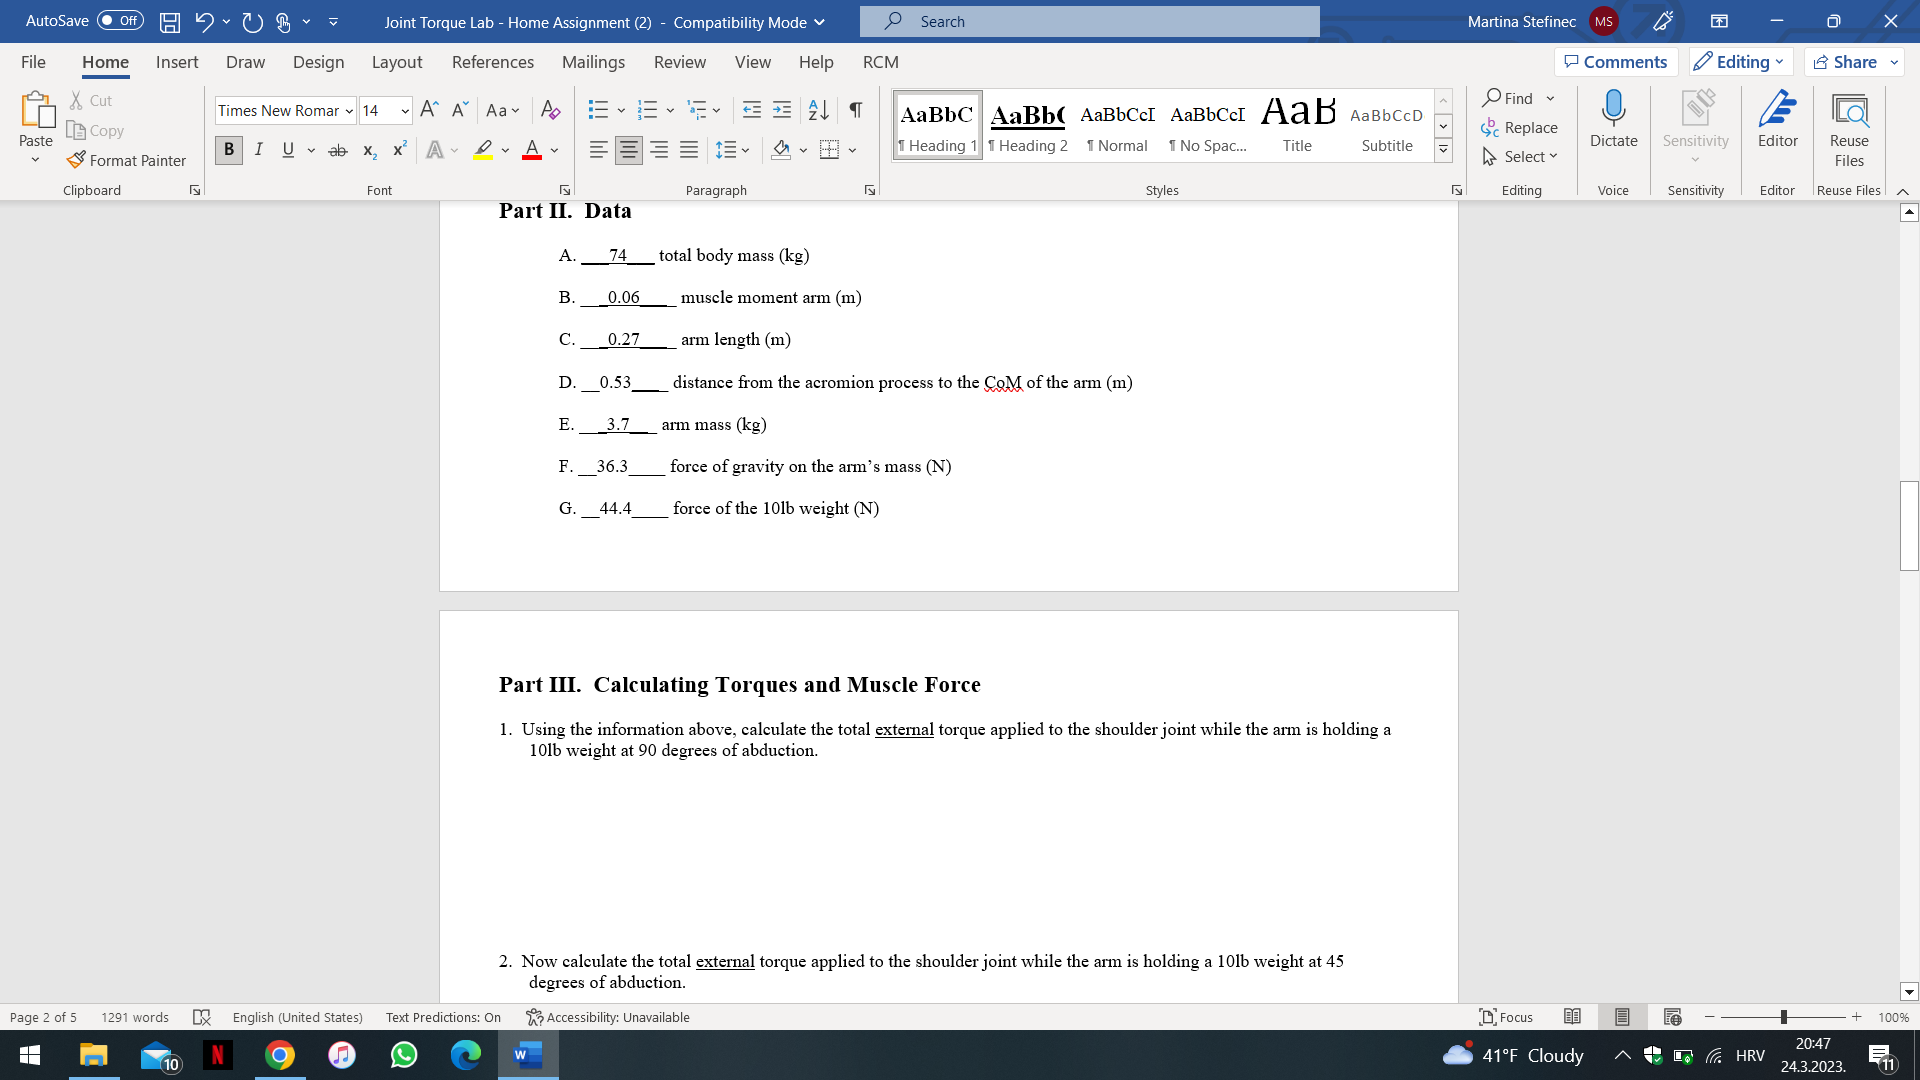The width and height of the screenshot is (1920, 1080).
Task: Toggle Italic formatting button
Action: click(x=259, y=150)
